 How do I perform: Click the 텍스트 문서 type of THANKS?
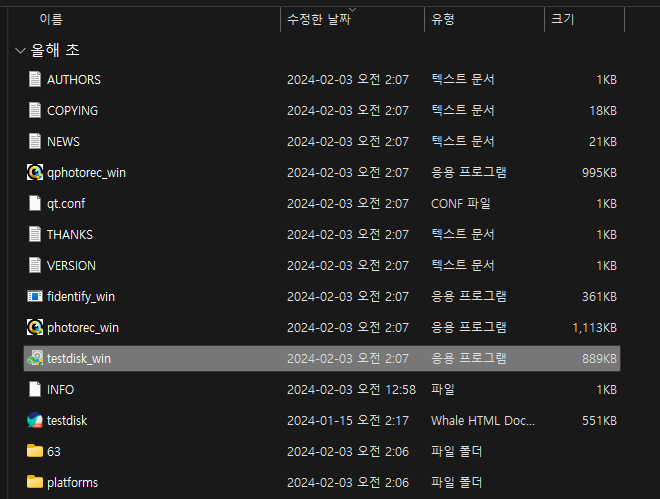(x=463, y=235)
